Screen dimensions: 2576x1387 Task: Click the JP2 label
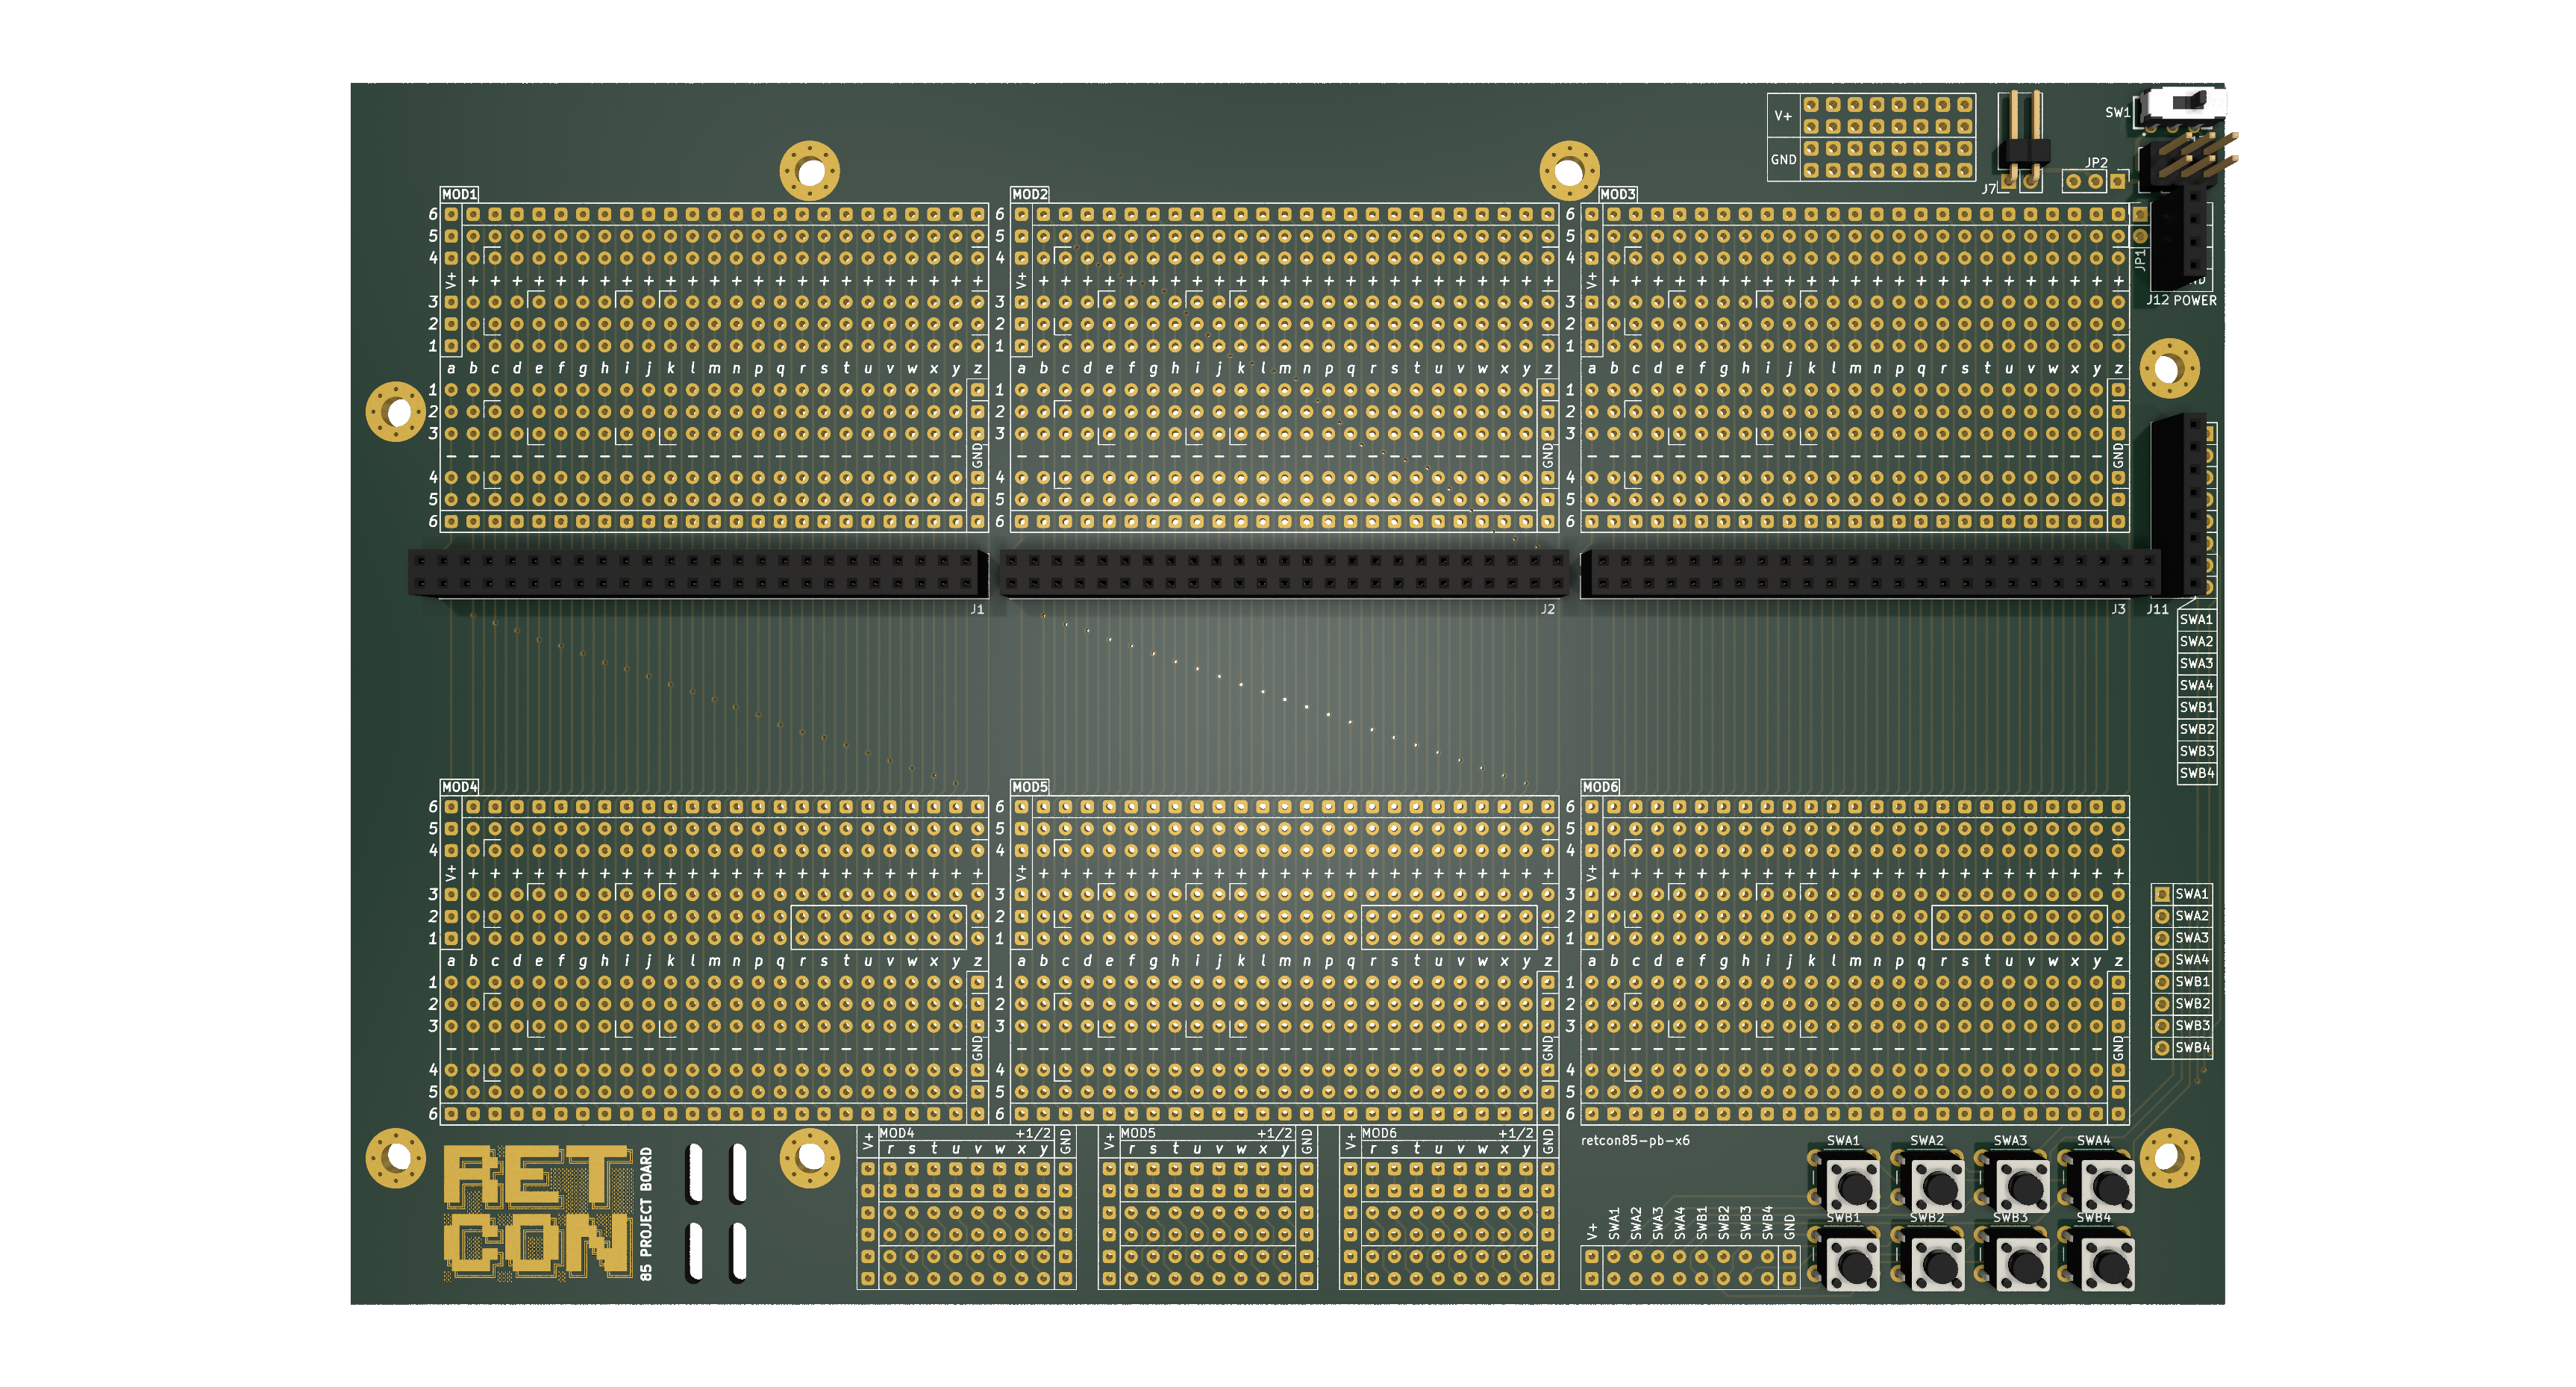[x=2096, y=163]
